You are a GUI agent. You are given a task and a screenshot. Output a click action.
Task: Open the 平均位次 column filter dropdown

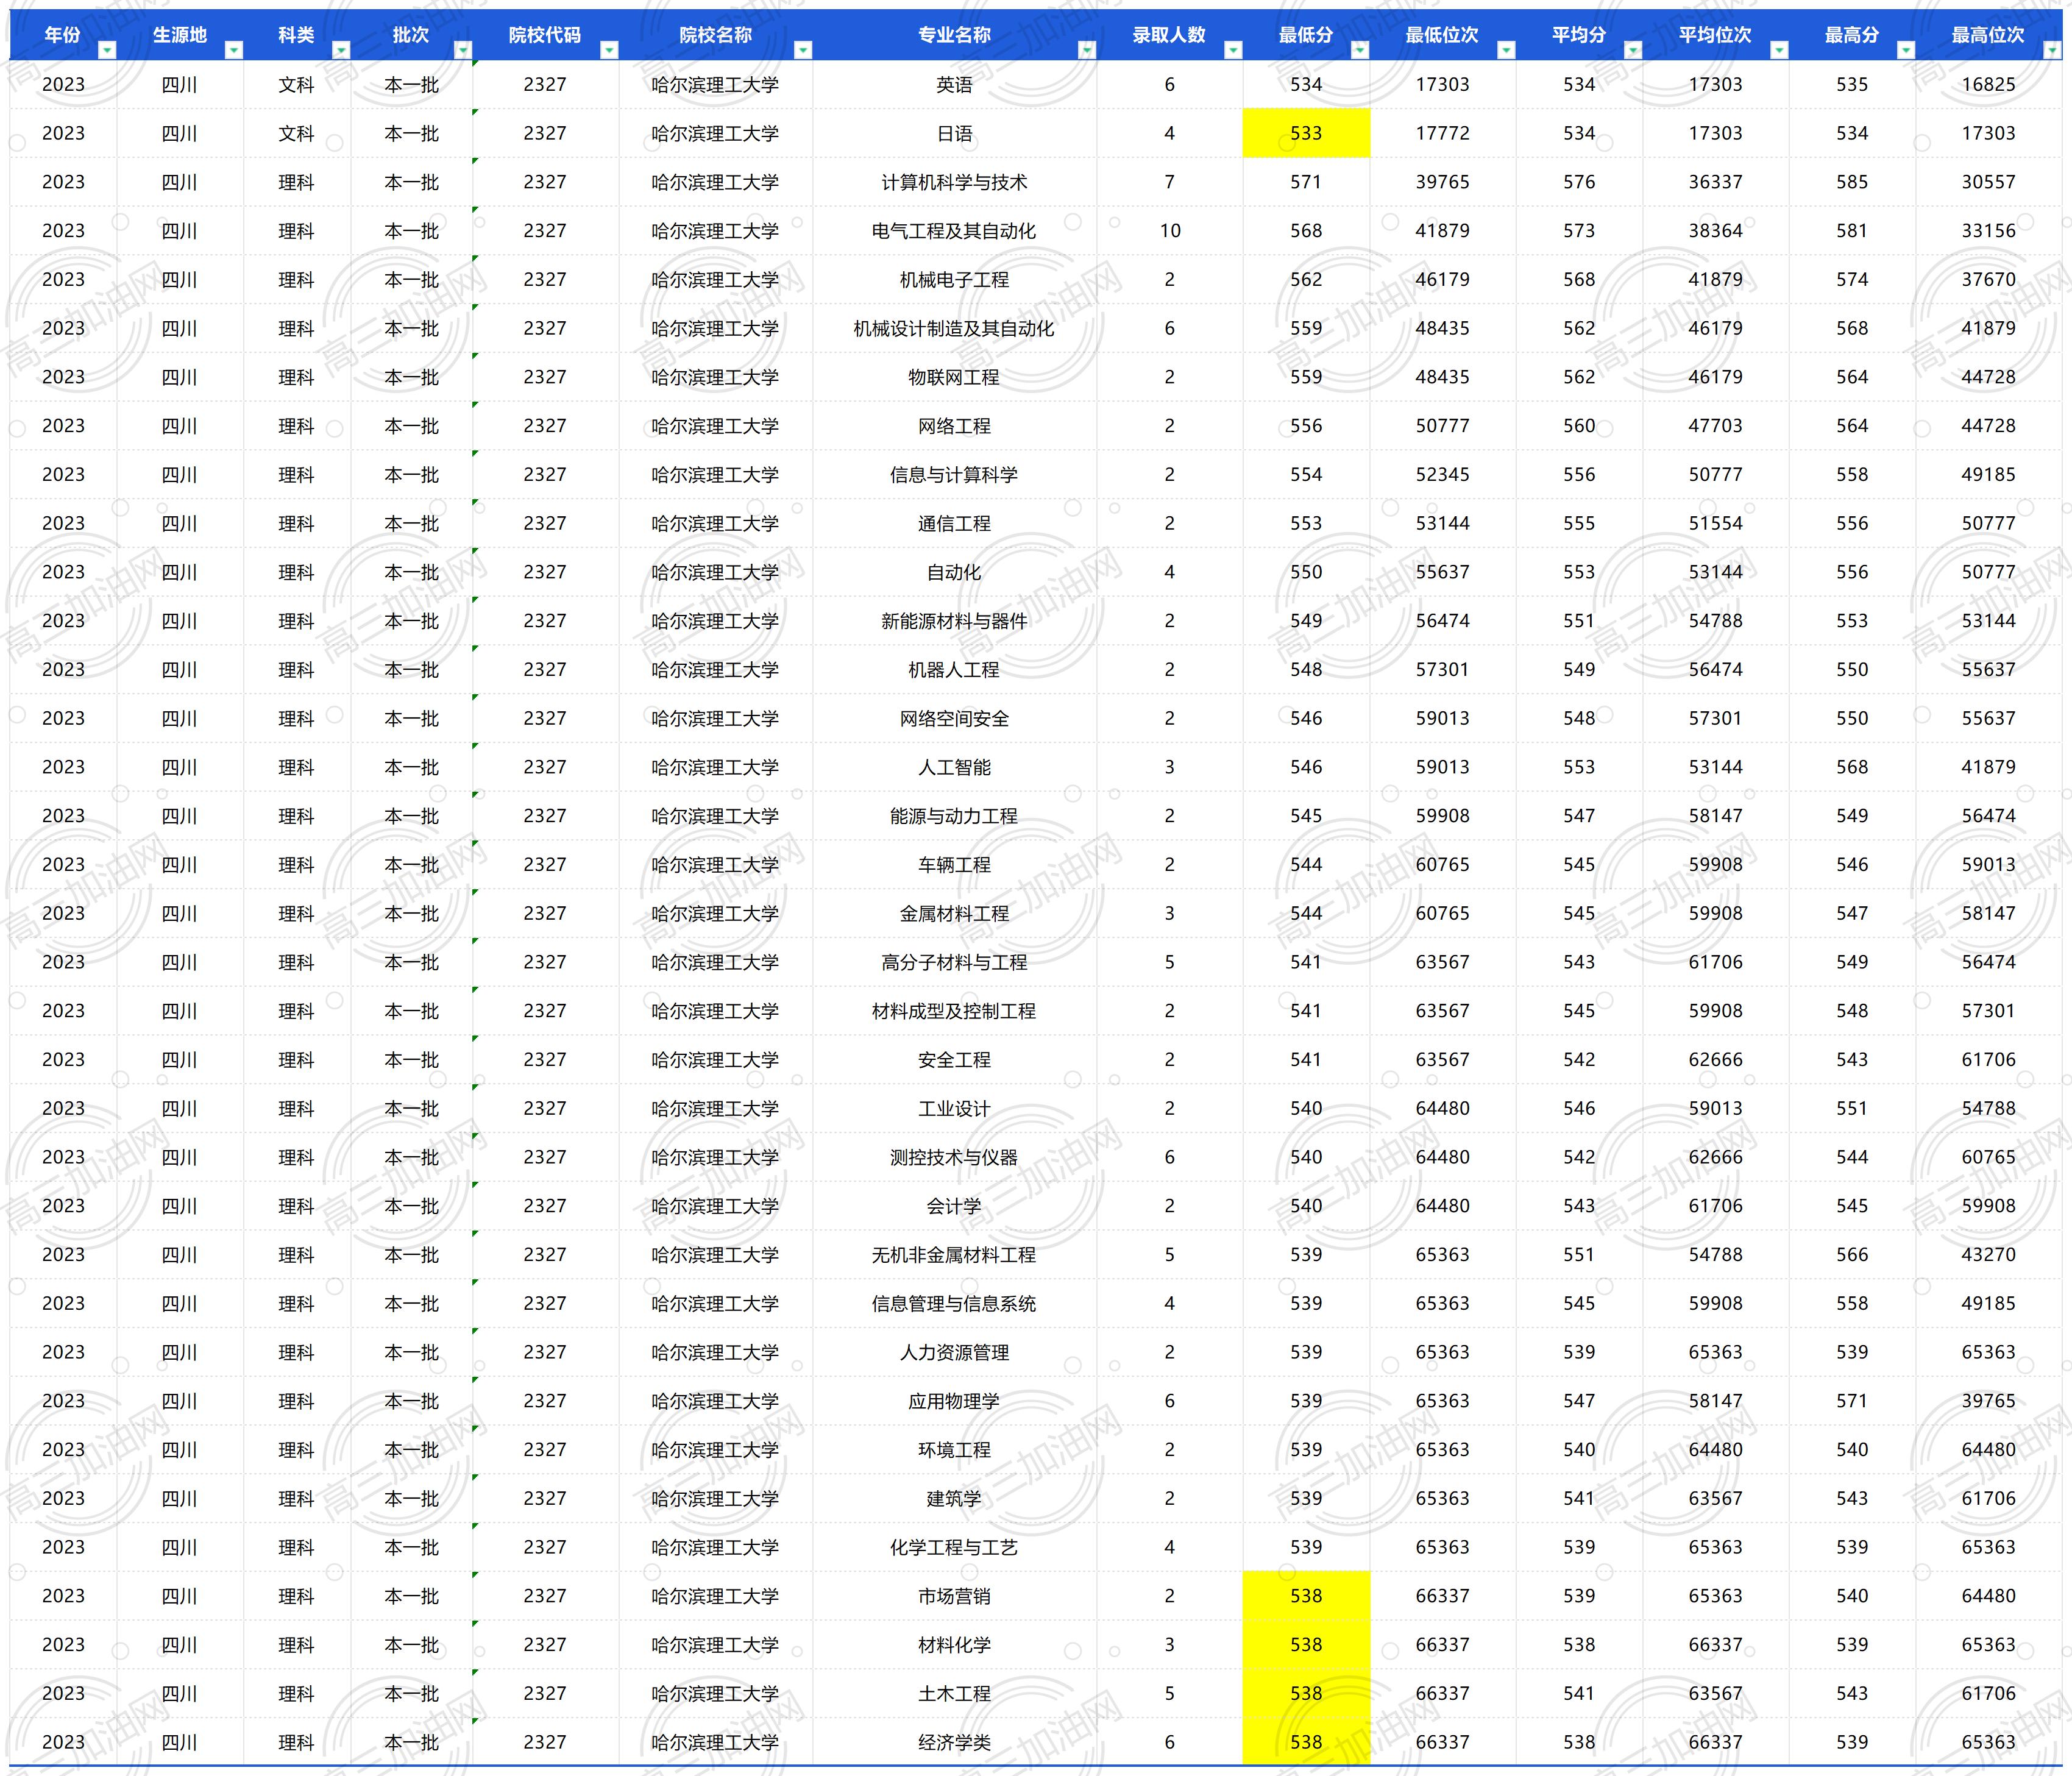click(1779, 50)
